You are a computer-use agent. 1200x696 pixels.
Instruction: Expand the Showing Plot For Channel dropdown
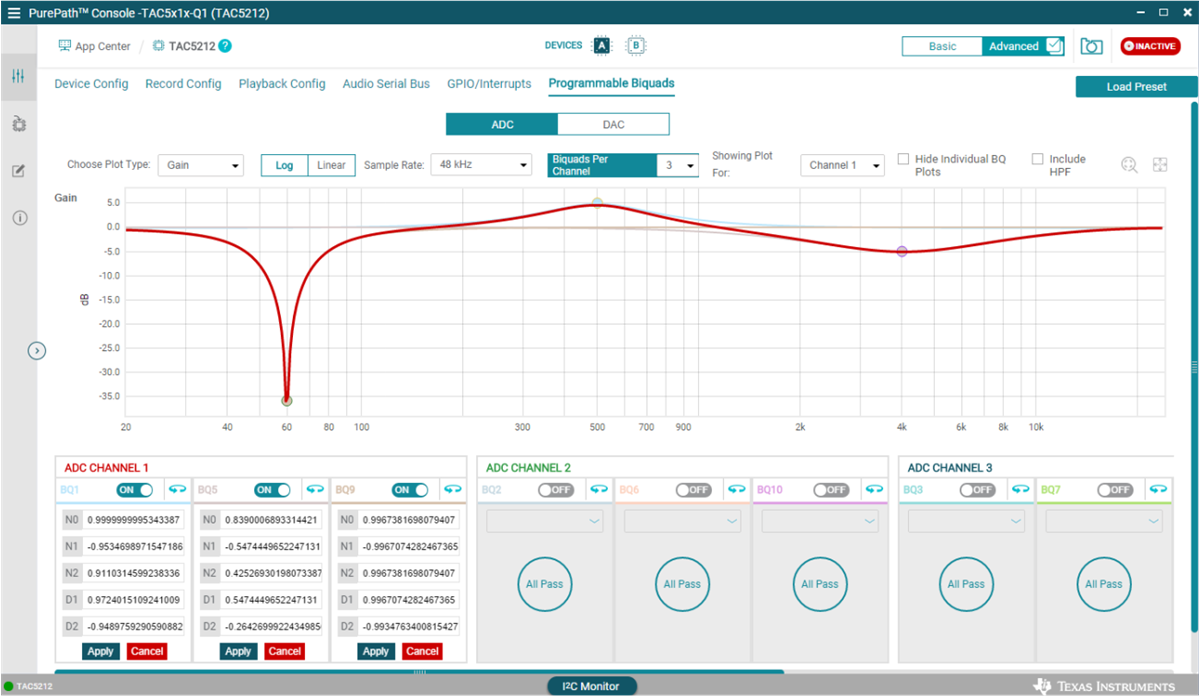coord(842,165)
